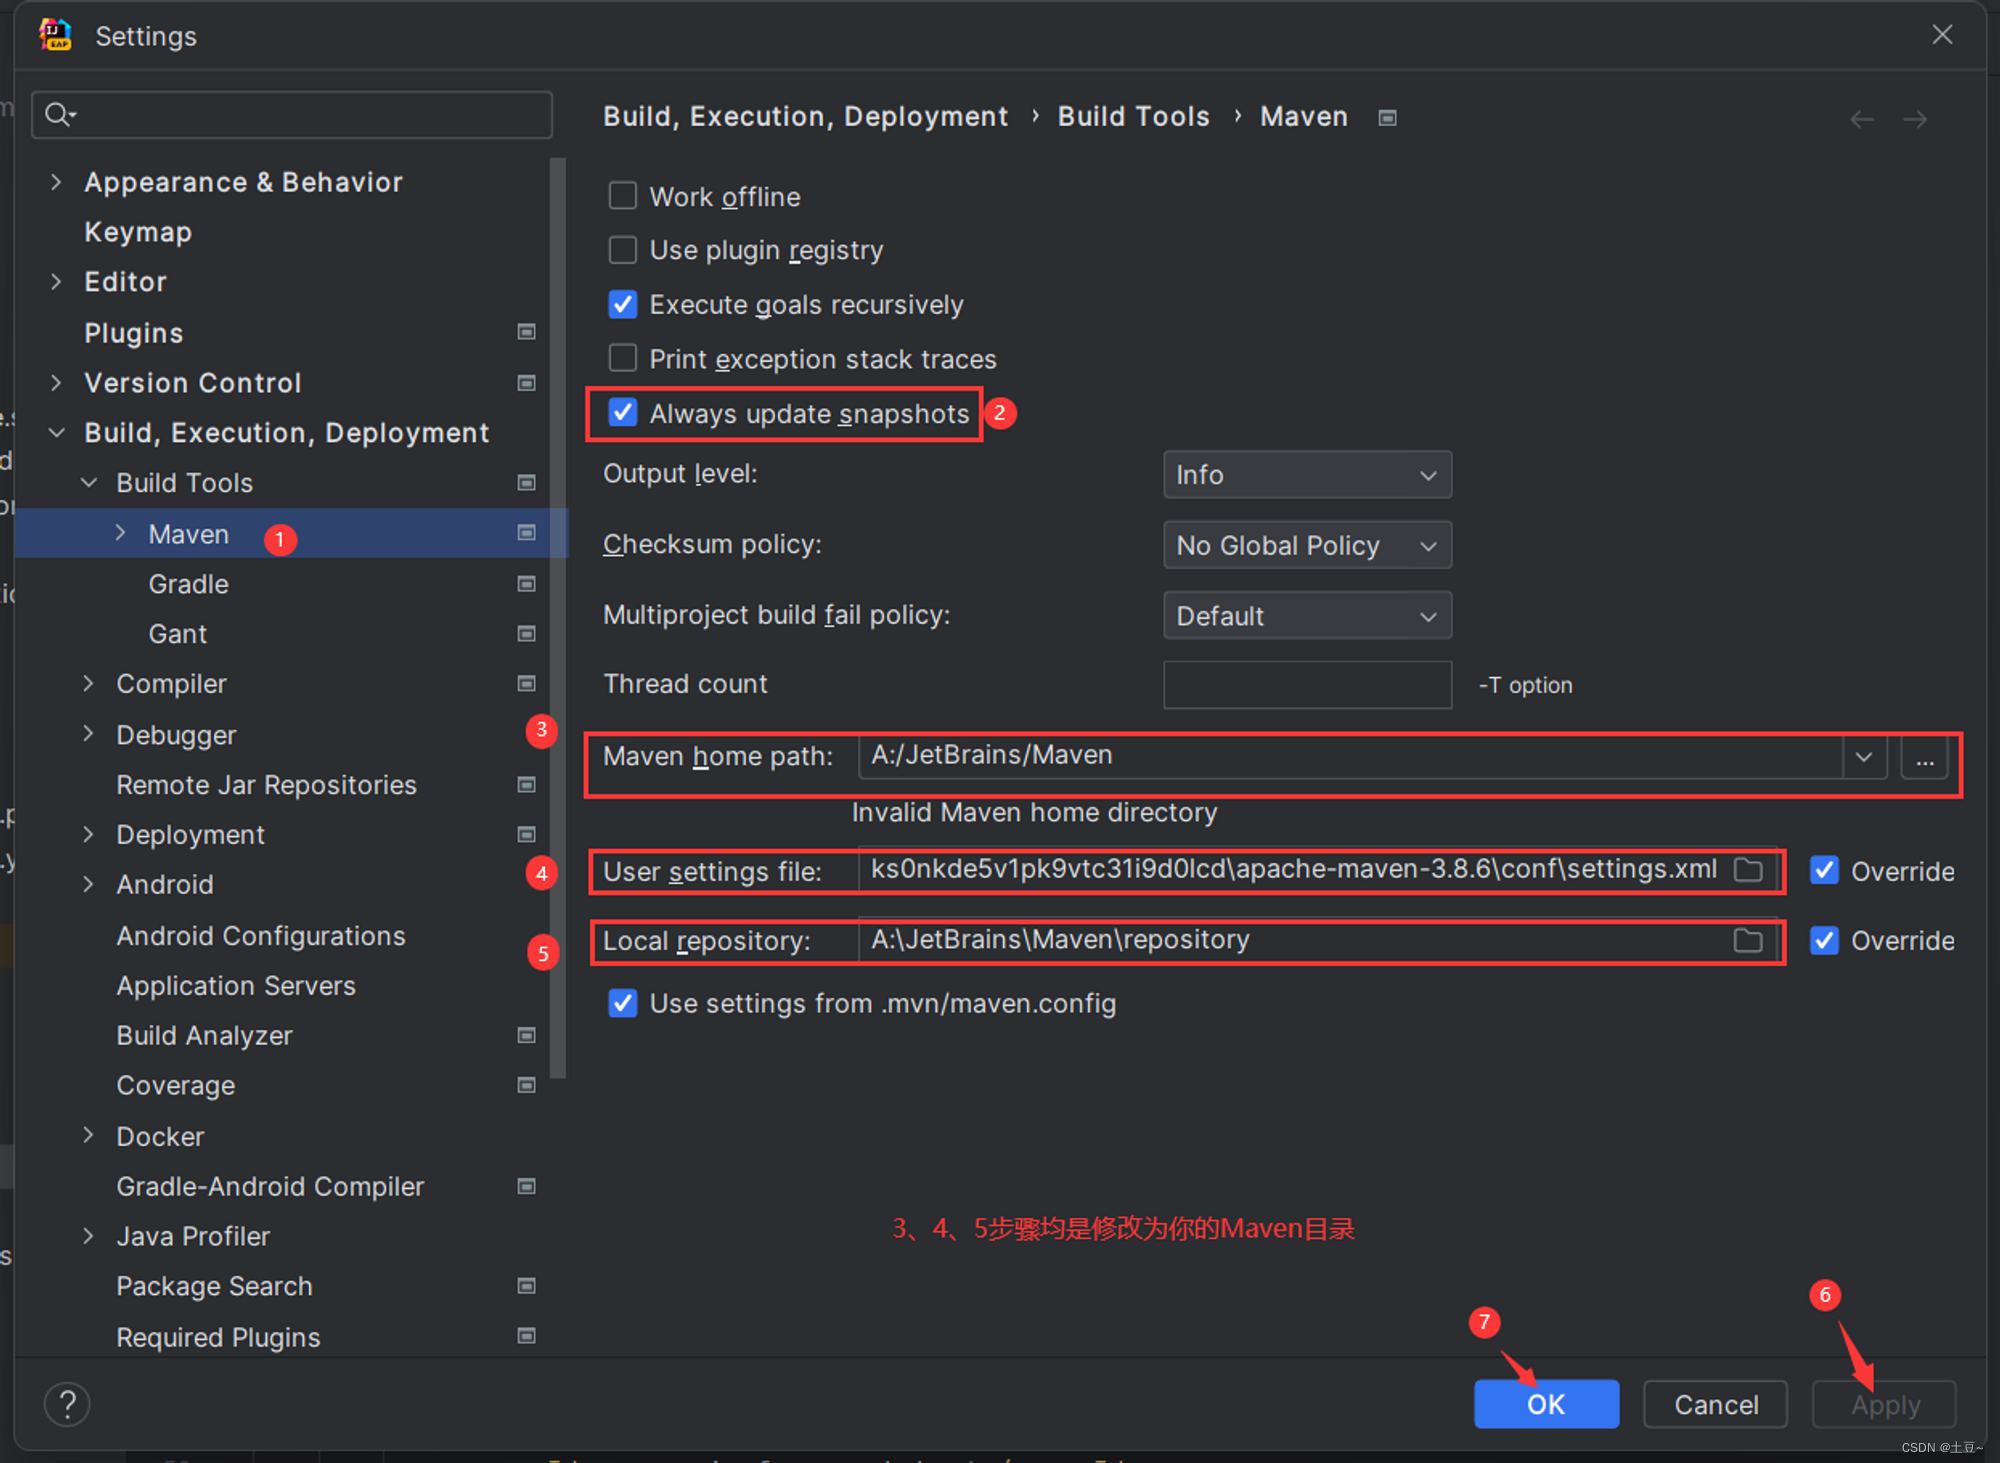
Task: Click the folder icon in Local repository field
Action: tap(1748, 940)
